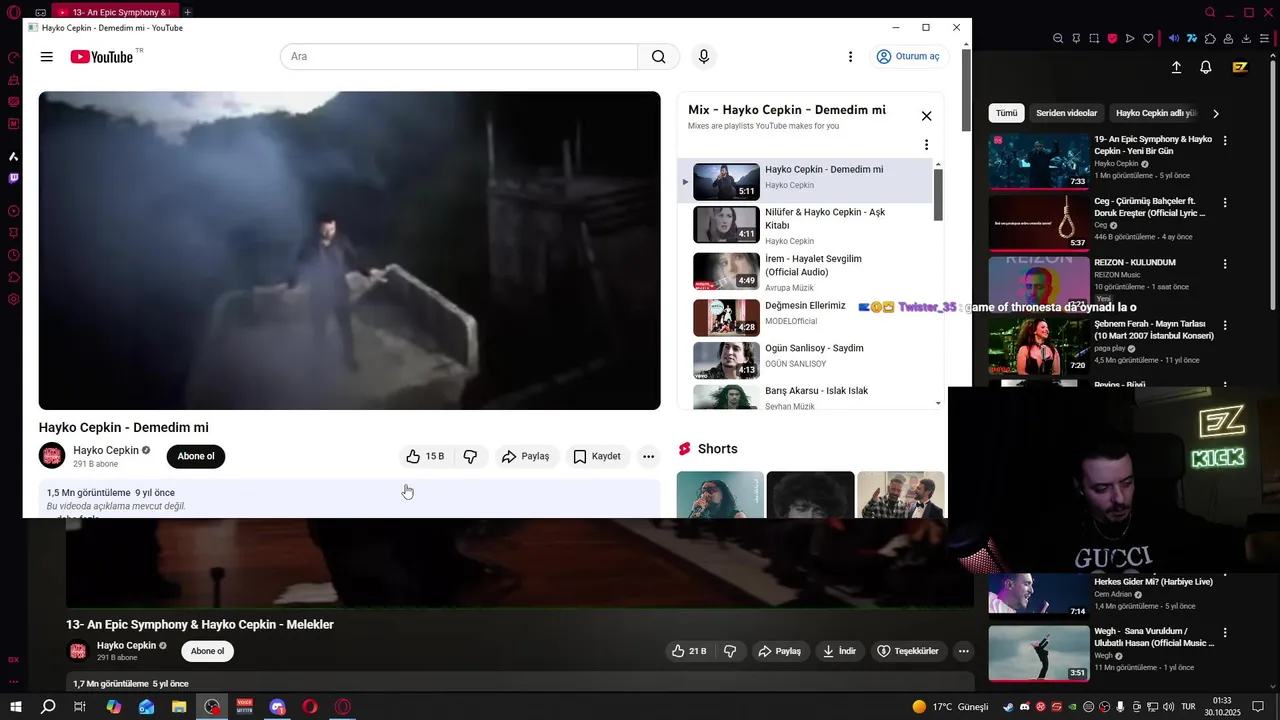Click Teşekkürler button in background window
The height and width of the screenshot is (720, 1280).
pos(908,651)
